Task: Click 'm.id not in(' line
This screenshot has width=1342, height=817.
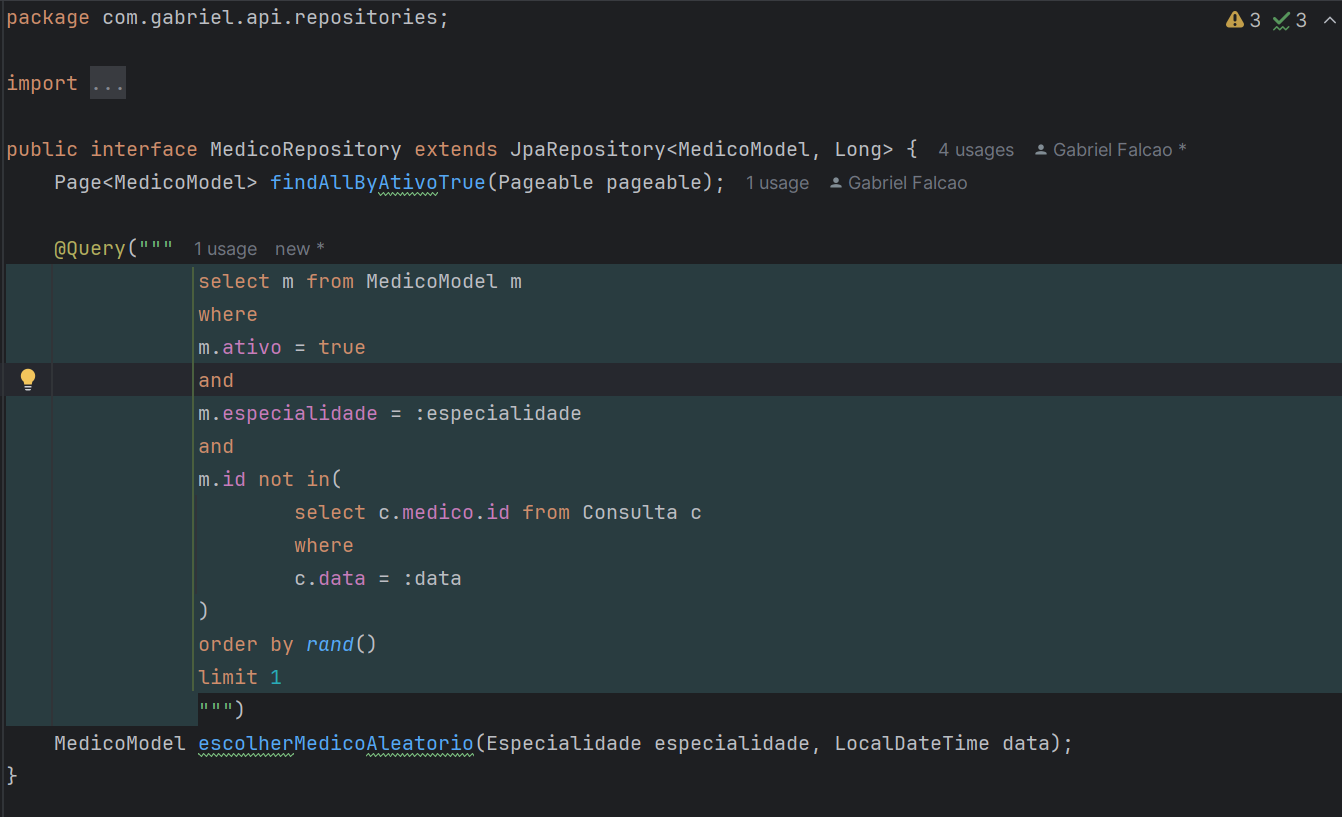Action: [x=270, y=480]
